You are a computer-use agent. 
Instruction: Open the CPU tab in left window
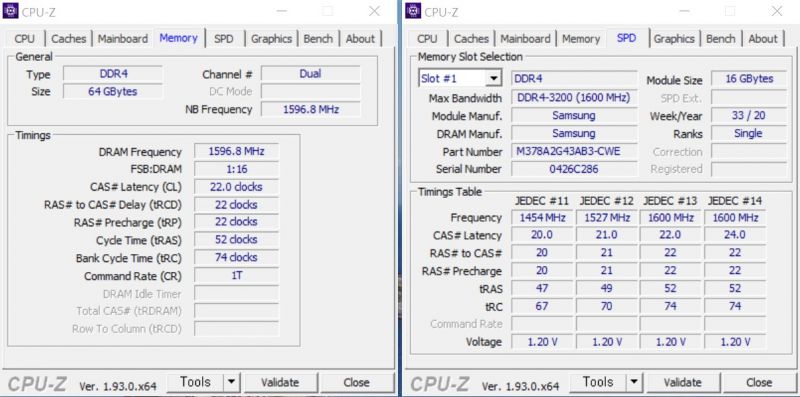coord(24,39)
